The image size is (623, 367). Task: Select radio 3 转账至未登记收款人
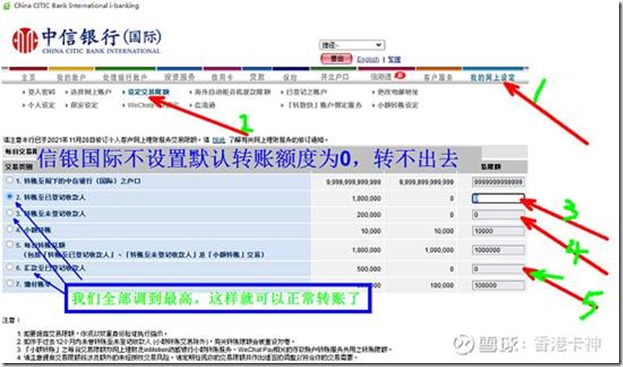coord(10,213)
